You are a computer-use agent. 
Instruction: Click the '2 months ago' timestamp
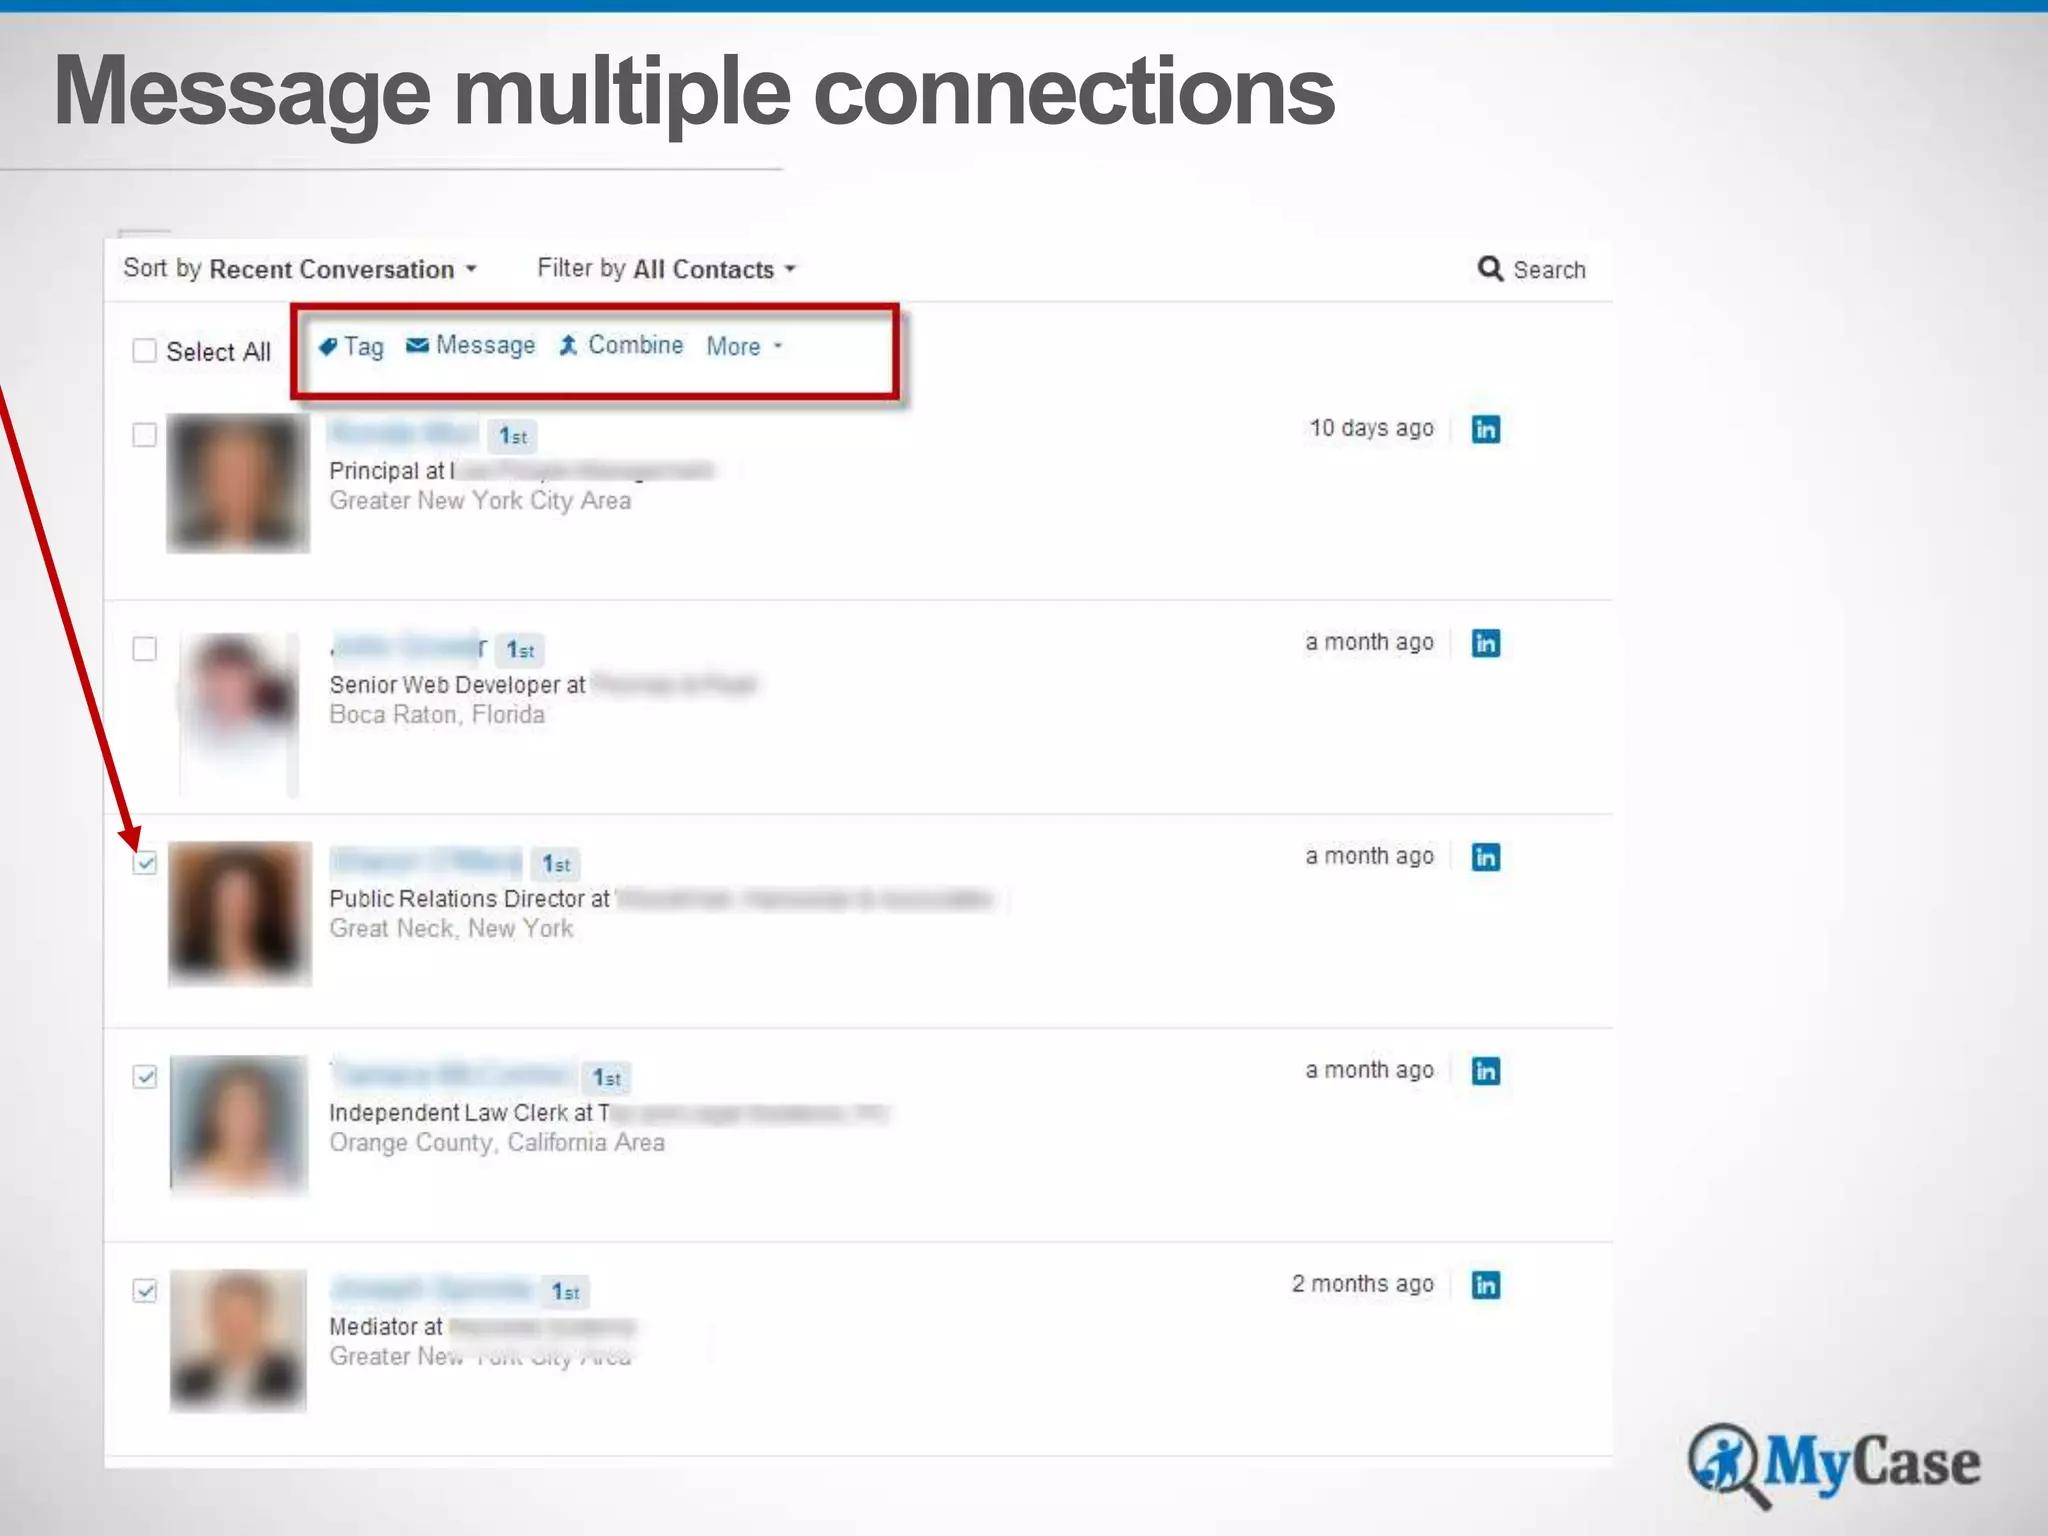click(x=1362, y=1284)
